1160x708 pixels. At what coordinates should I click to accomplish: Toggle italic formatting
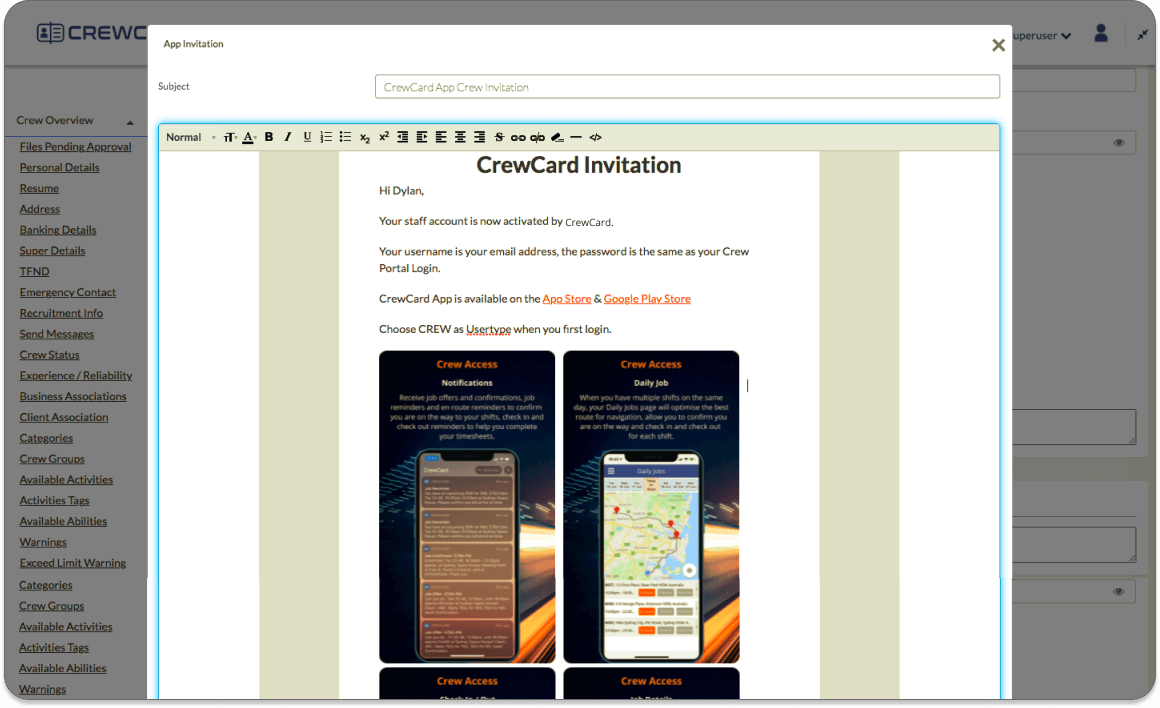(288, 137)
